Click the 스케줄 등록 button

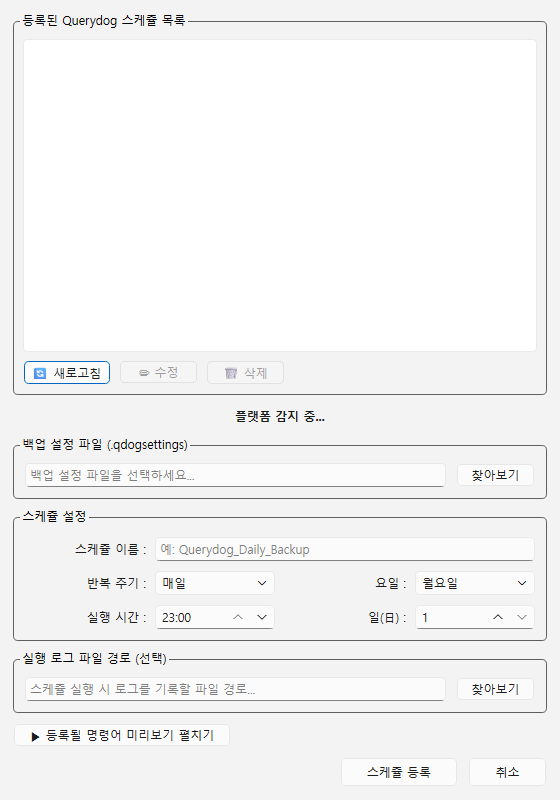(399, 772)
